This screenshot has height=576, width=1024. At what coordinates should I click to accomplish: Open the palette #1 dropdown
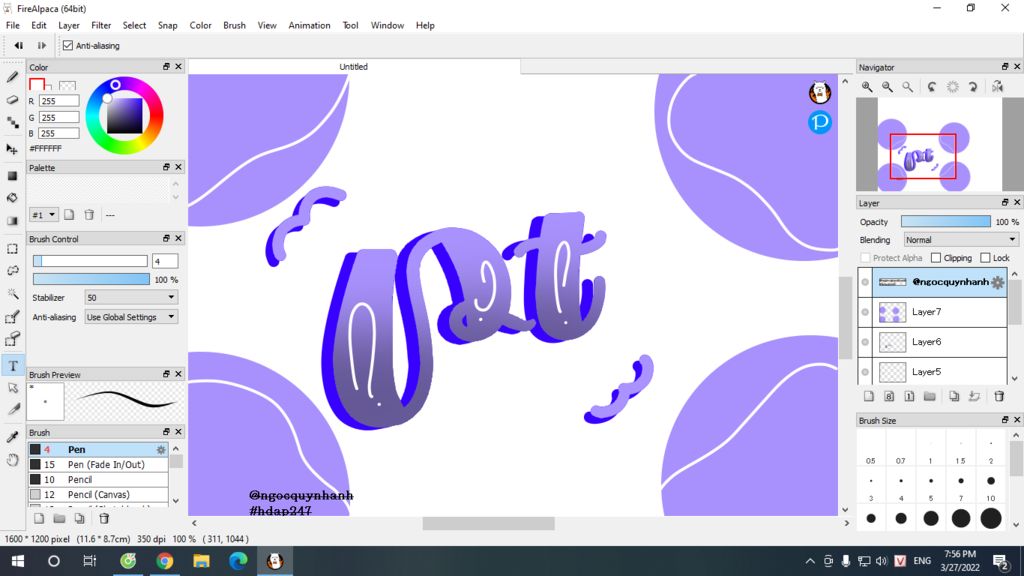(44, 215)
